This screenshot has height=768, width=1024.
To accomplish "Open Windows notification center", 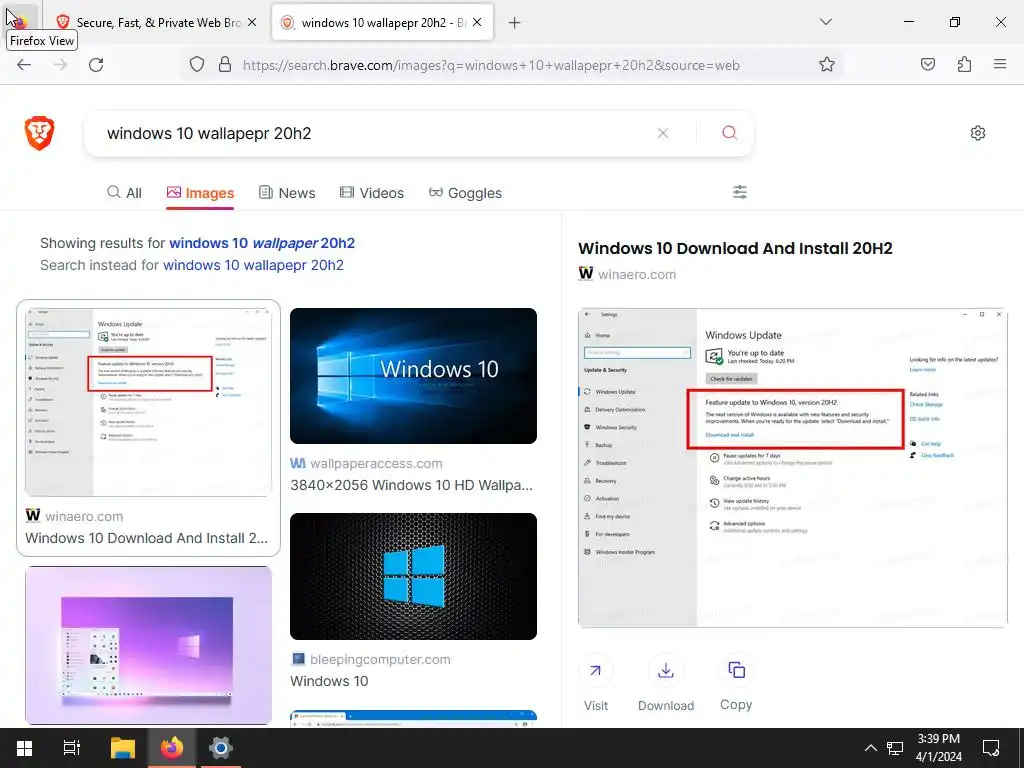I will (x=991, y=748).
